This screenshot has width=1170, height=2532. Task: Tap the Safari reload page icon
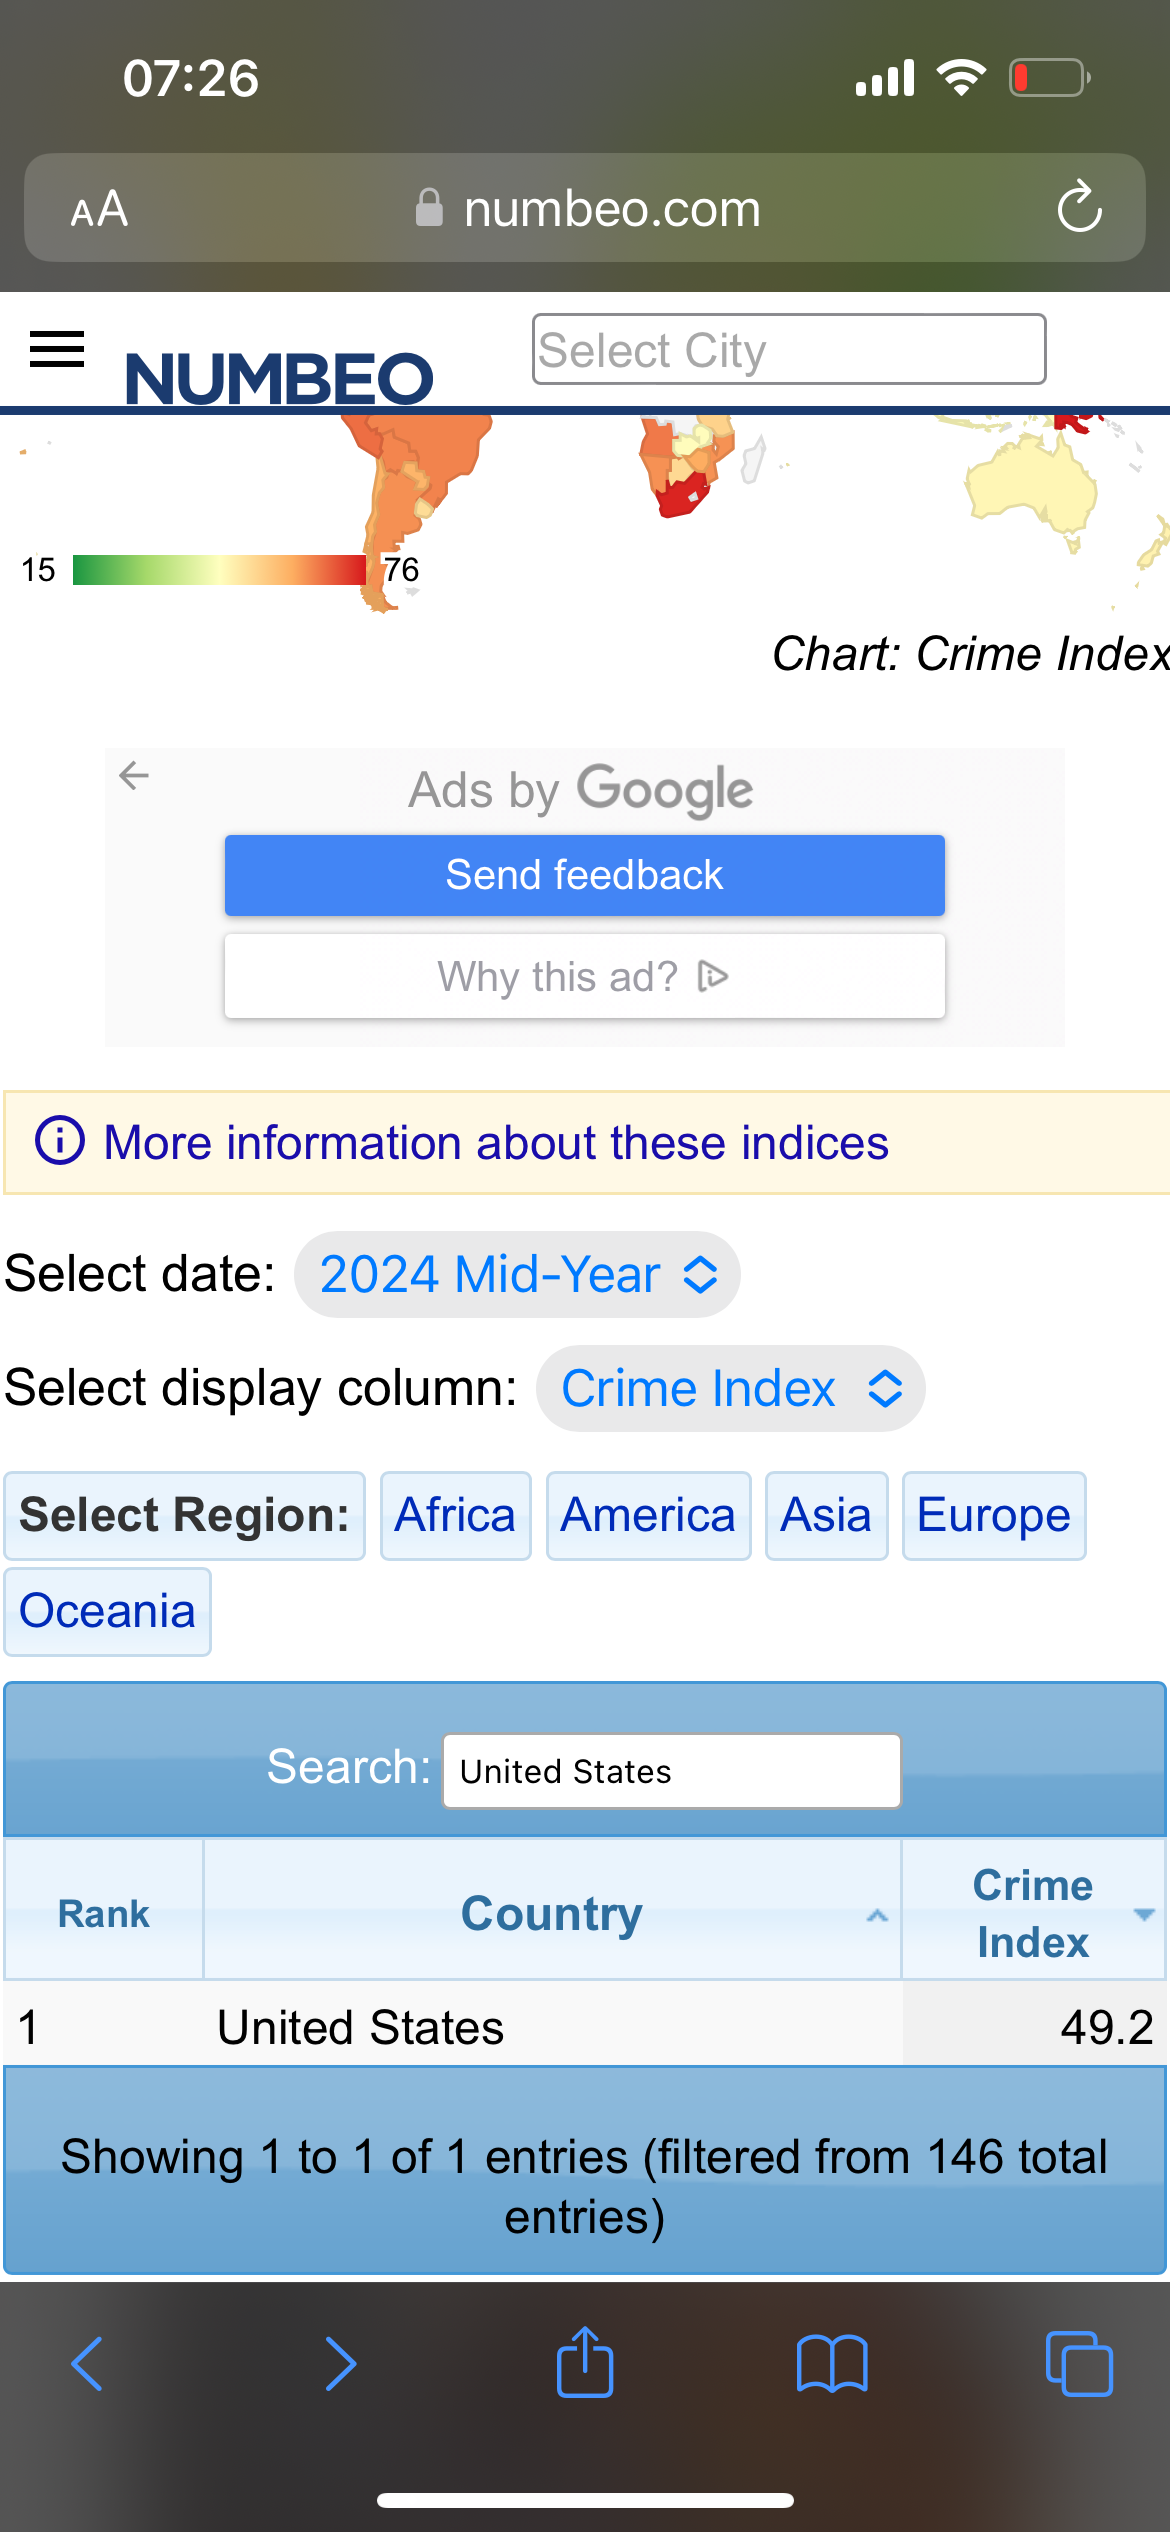tap(1079, 208)
